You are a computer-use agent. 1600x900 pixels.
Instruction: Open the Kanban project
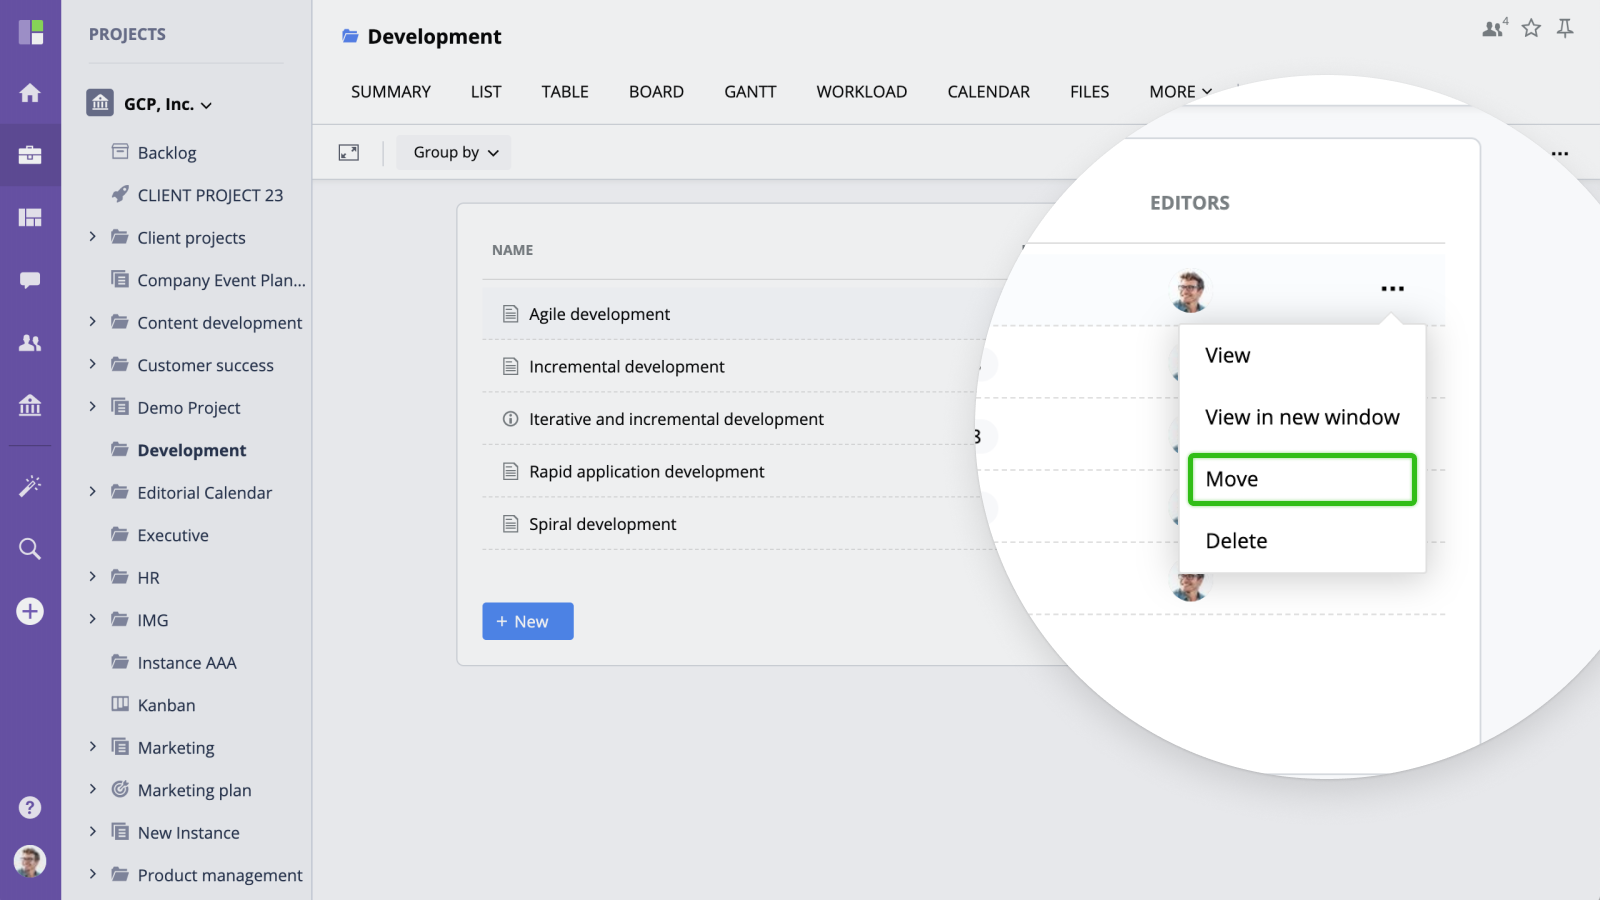(x=166, y=705)
